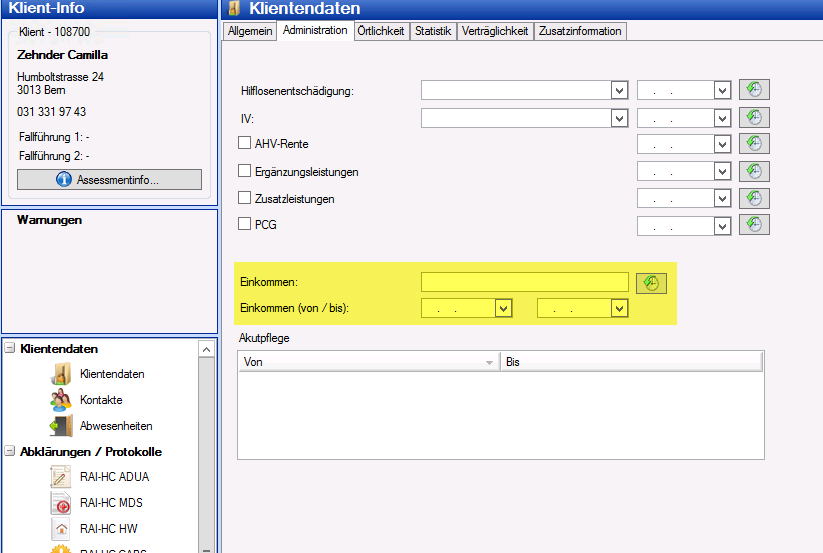
Task: Click the Kontakte people icon
Action: 61,400
